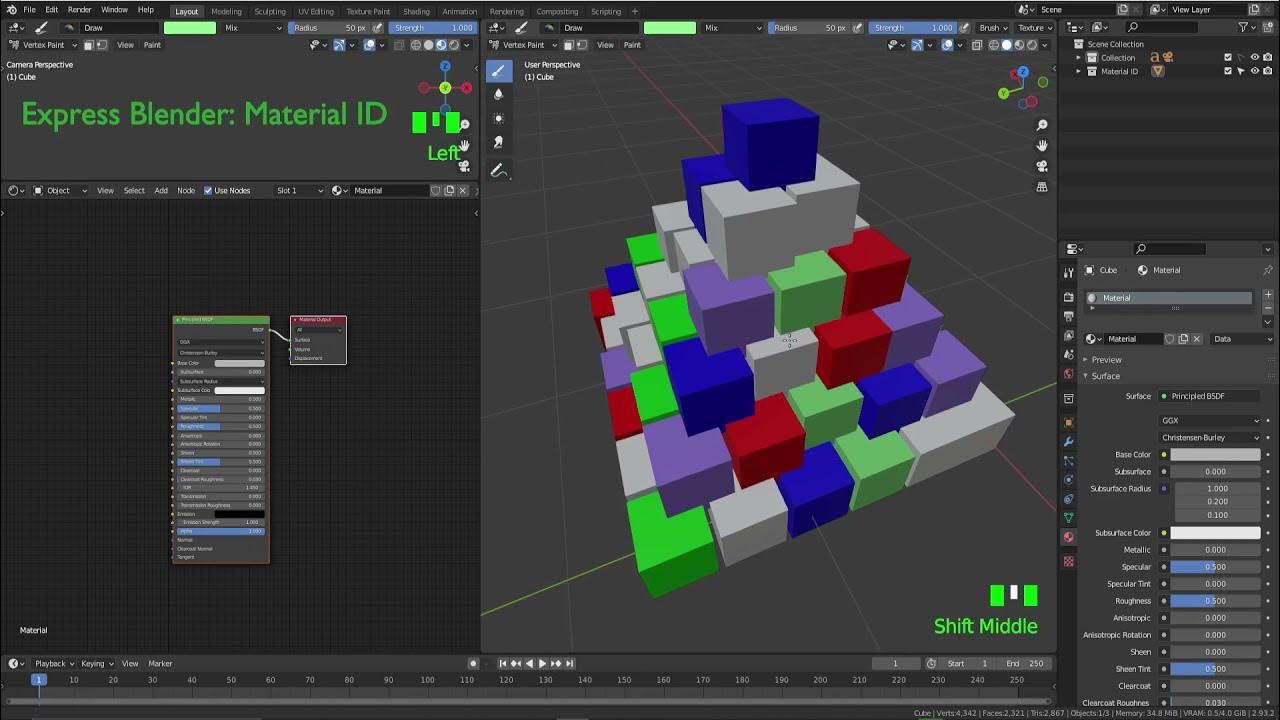Image resolution: width=1280 pixels, height=720 pixels.
Task: Open the Object properties tab icon
Action: 1068,422
